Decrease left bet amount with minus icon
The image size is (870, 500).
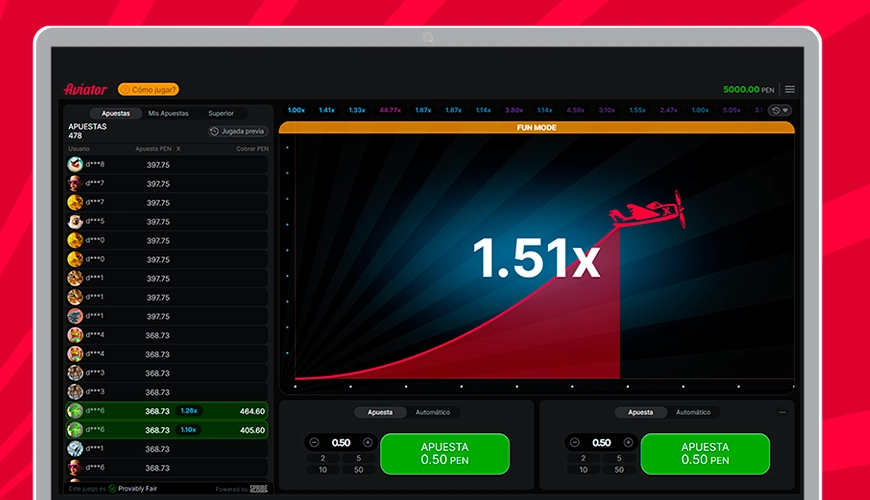tap(314, 442)
